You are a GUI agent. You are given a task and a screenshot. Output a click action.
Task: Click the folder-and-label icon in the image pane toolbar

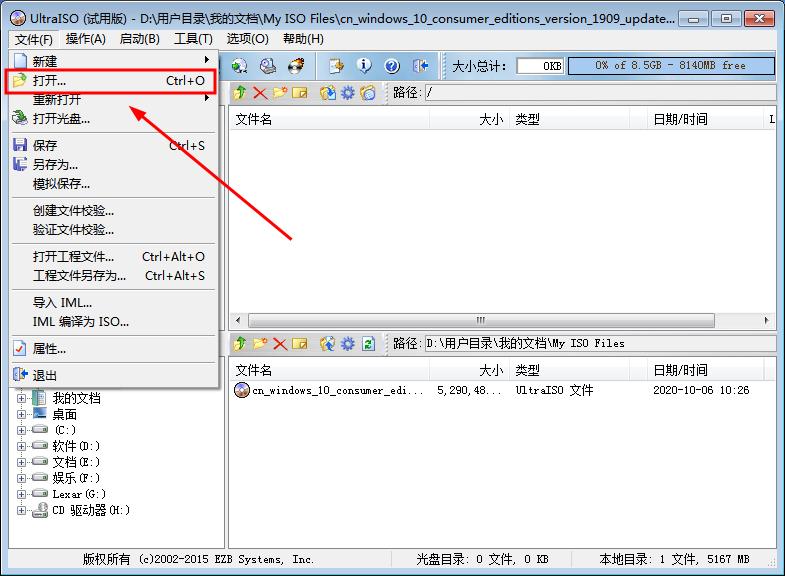coord(367,93)
